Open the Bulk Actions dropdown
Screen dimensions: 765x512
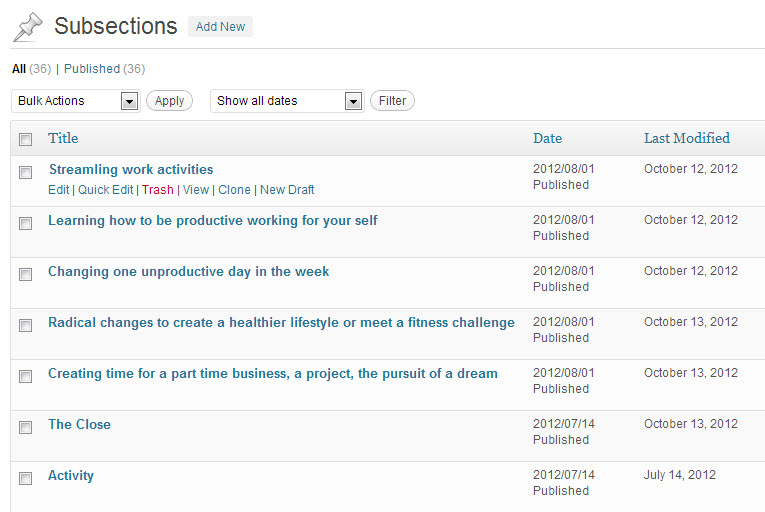[x=75, y=101]
